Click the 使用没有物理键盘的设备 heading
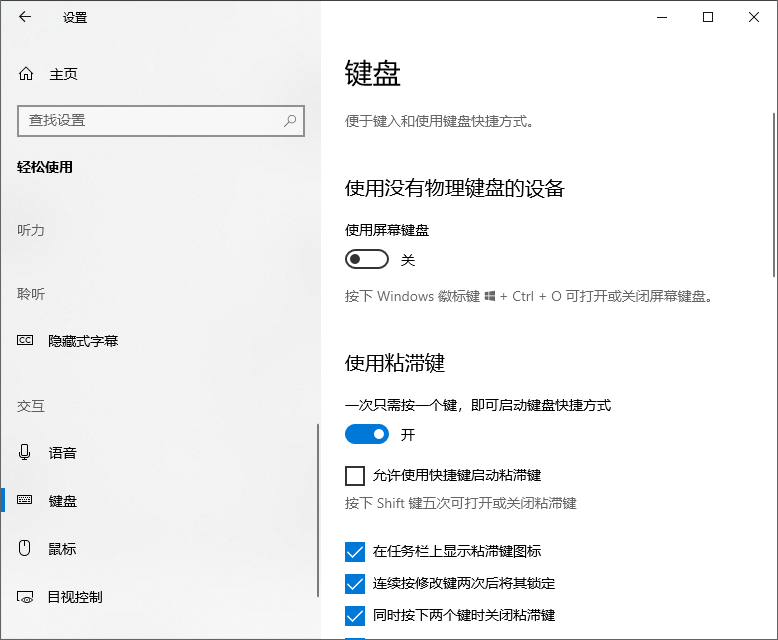 (x=454, y=188)
